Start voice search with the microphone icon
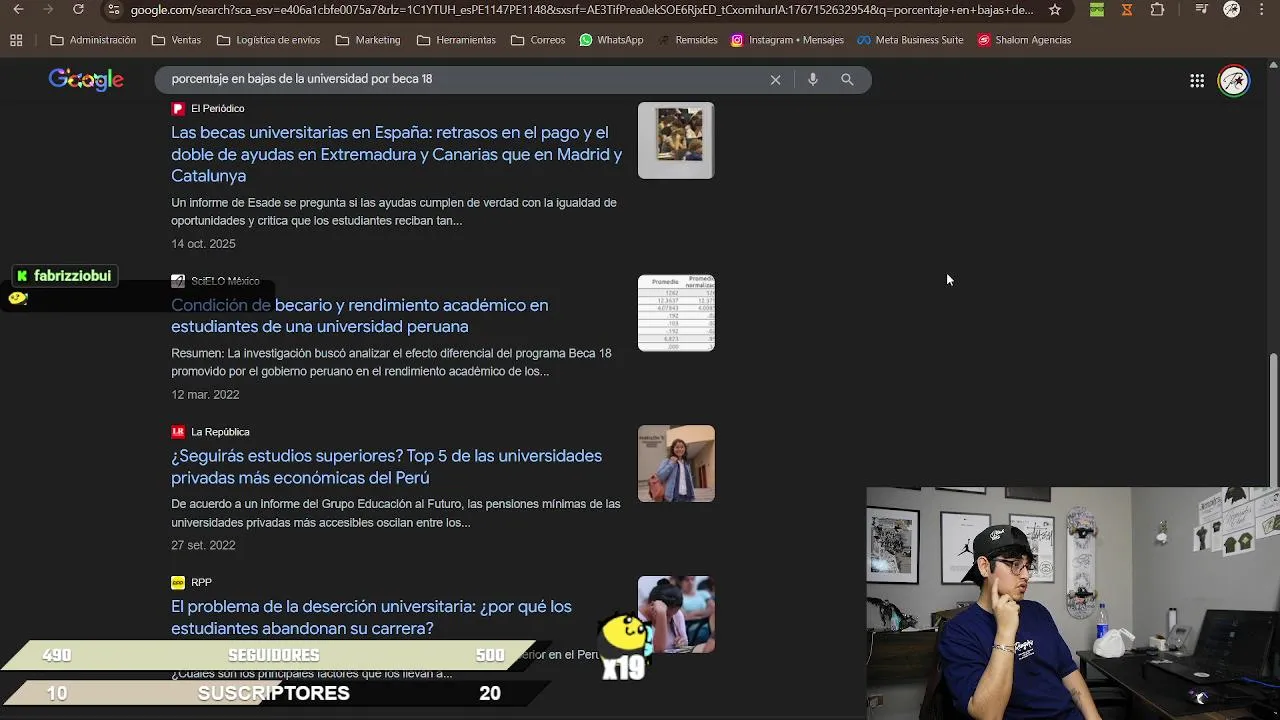The width and height of the screenshot is (1280, 720). click(x=813, y=79)
